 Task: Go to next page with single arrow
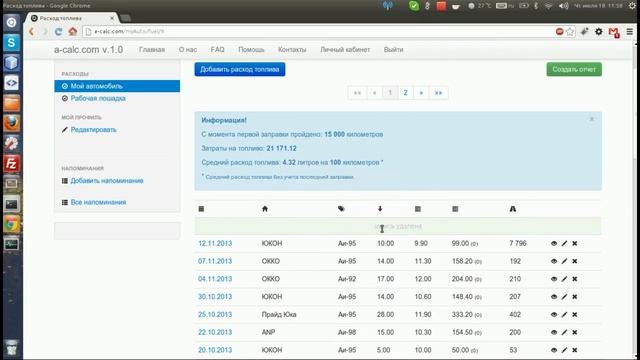click(421, 93)
